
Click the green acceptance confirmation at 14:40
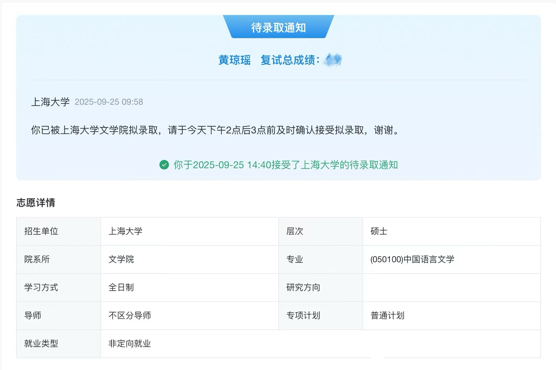click(278, 165)
